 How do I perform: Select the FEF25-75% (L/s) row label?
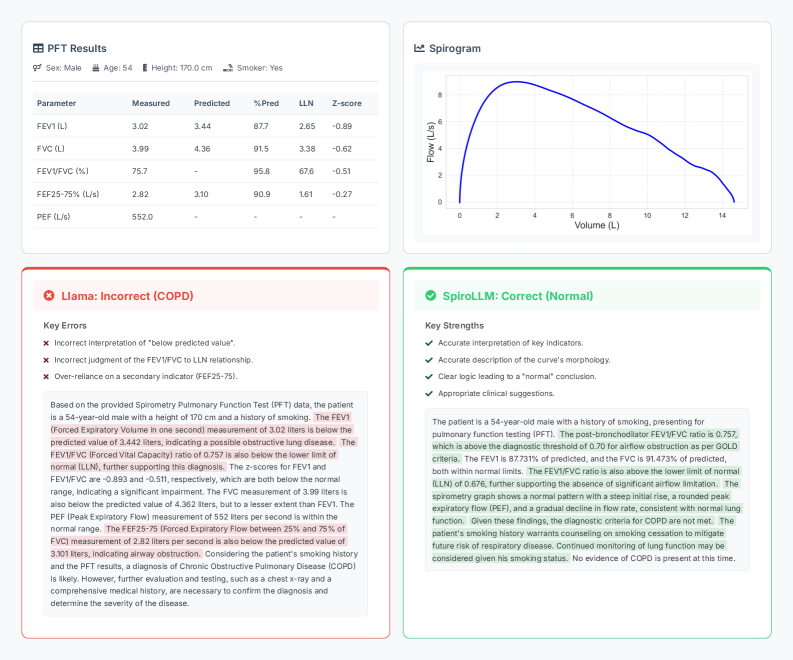click(x=68, y=194)
